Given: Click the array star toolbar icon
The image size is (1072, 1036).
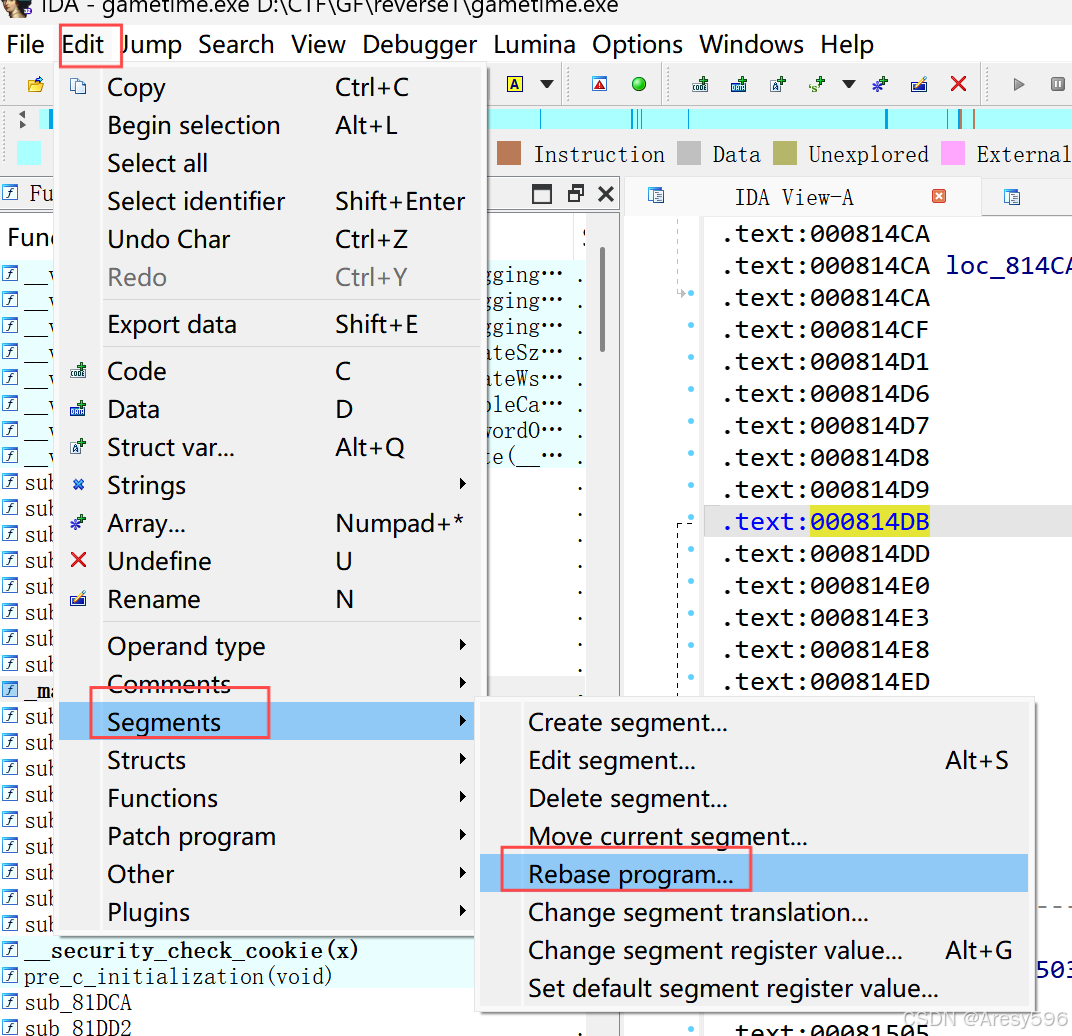Looking at the screenshot, I should (x=880, y=84).
